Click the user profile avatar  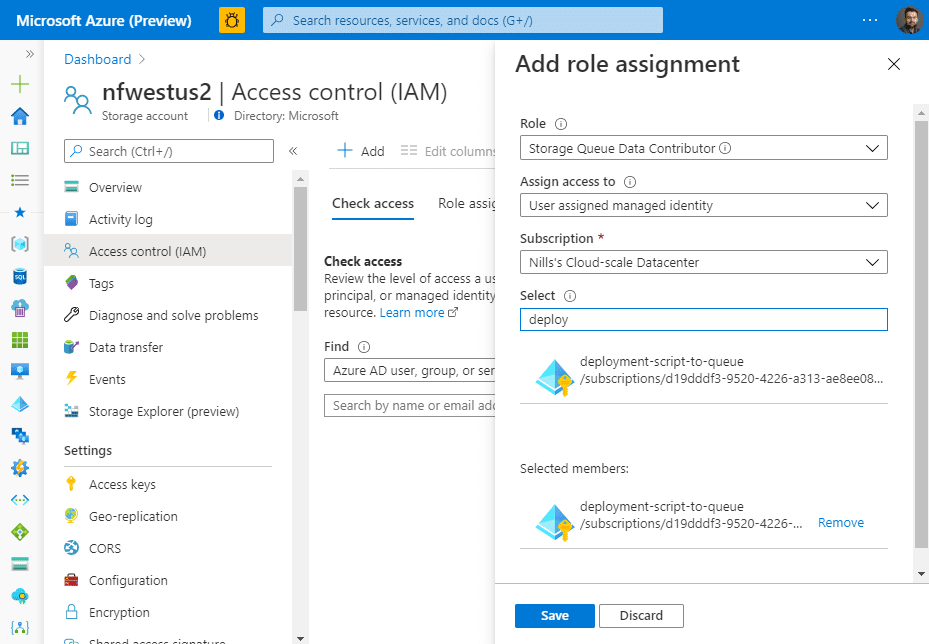pyautogui.click(x=909, y=20)
